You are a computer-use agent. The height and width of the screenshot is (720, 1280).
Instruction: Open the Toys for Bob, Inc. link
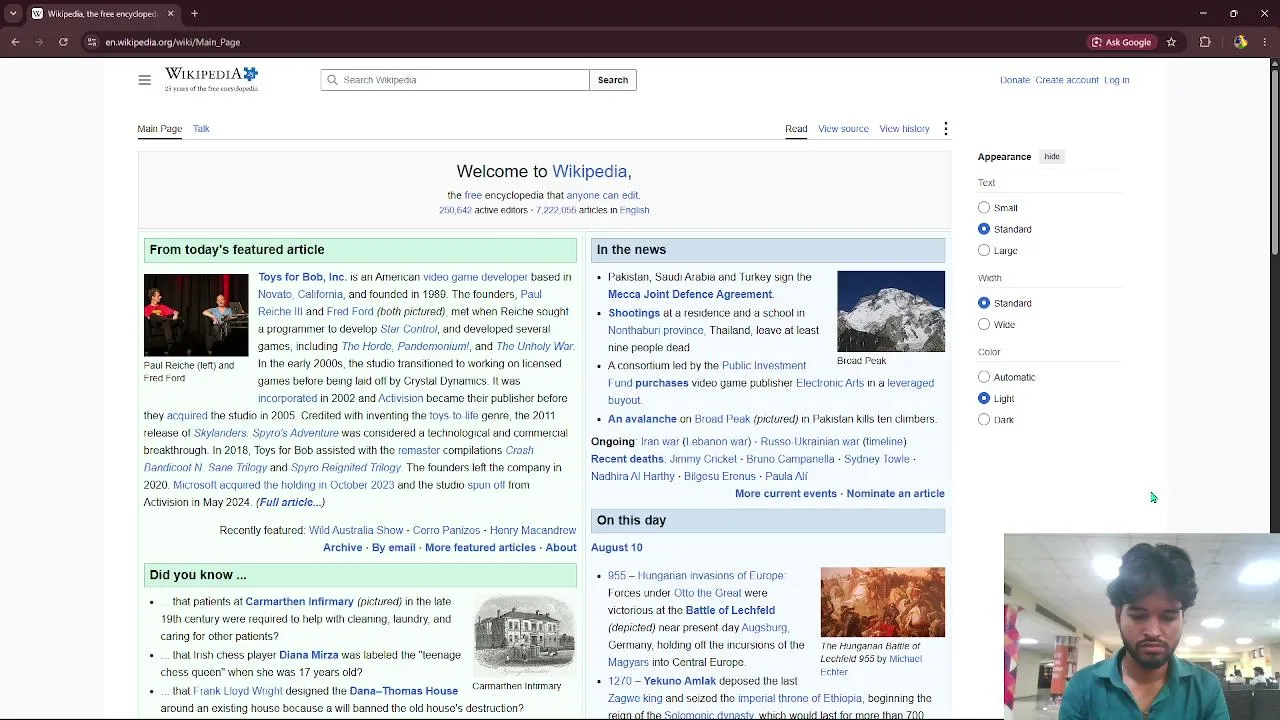(302, 277)
